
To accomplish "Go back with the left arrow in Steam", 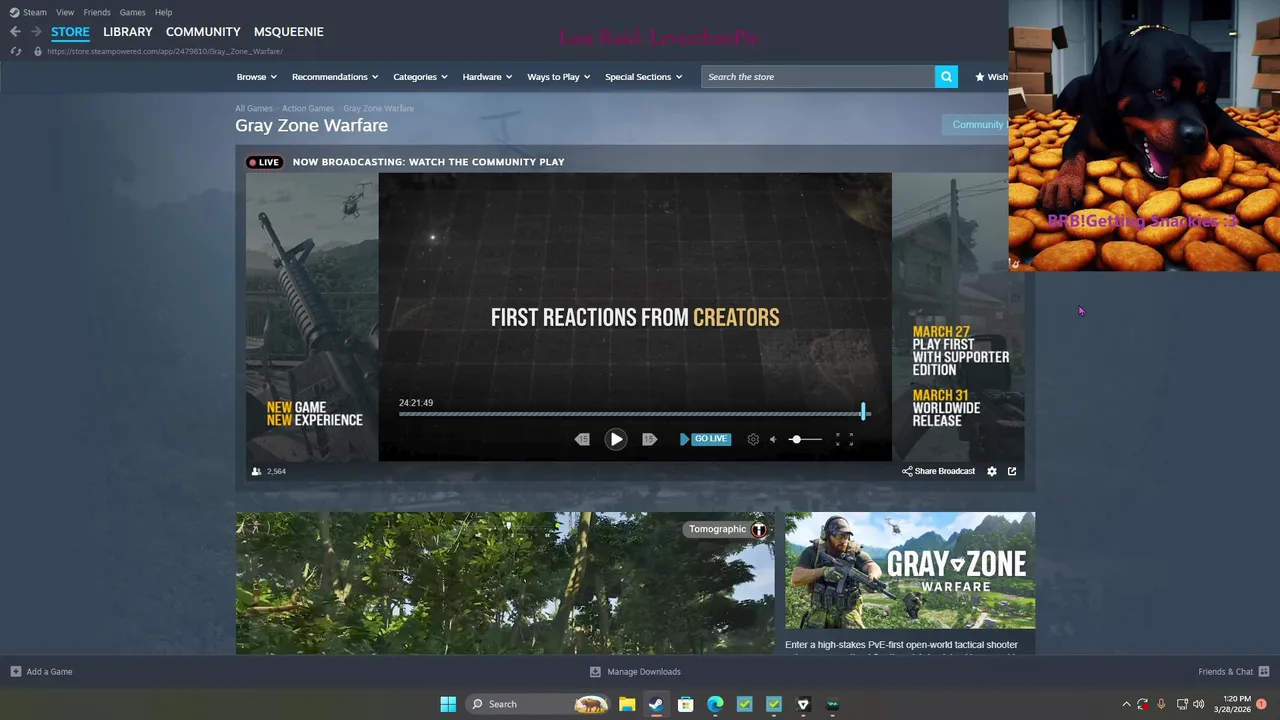I will click(x=15, y=32).
